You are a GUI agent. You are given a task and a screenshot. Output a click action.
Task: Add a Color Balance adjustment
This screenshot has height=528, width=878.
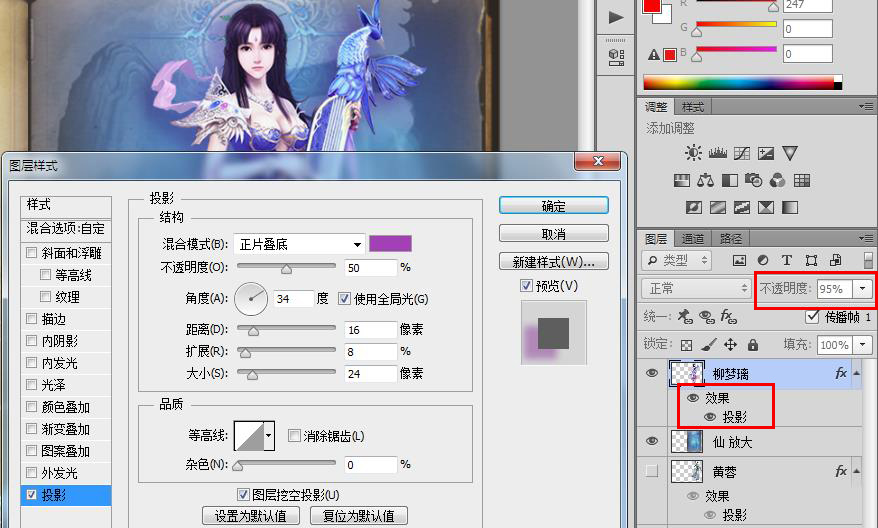coord(706,180)
